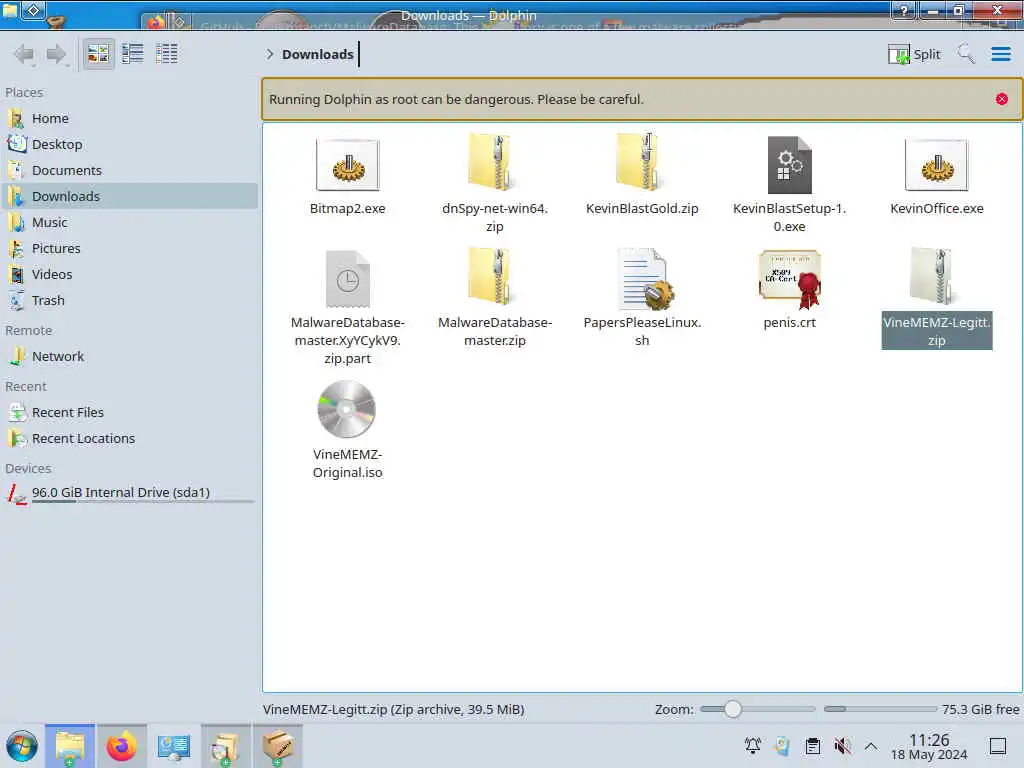This screenshot has width=1024, height=768.
Task: Expand hidden system tray icons arrow
Action: point(871,746)
